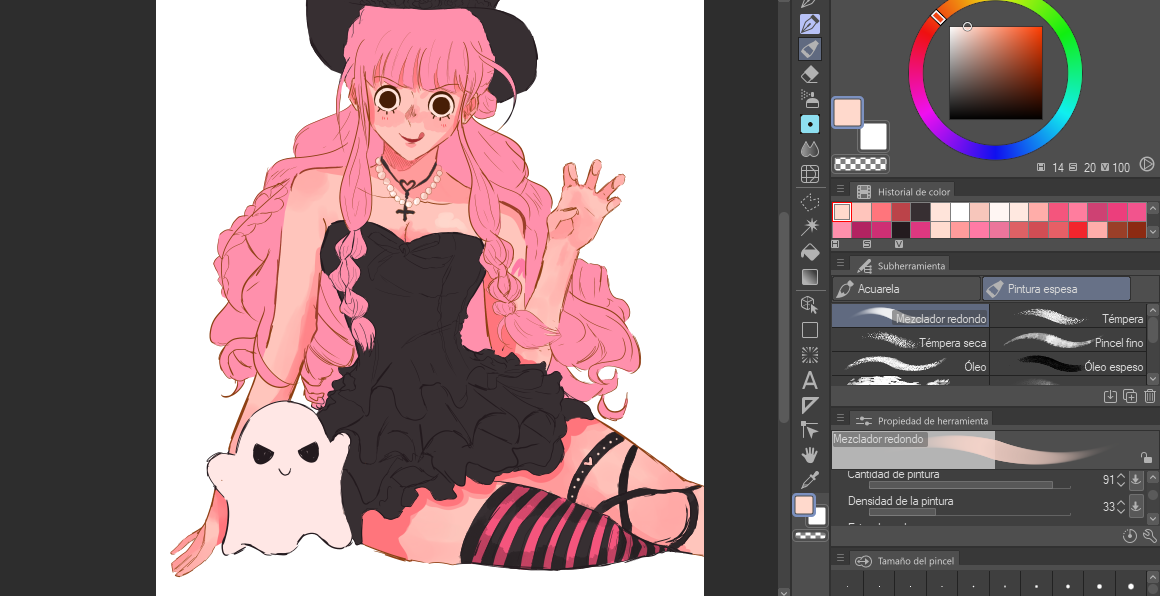Screen dimensions: 1160x596
Task: Open the Tamaño del pincel tab
Action: click(x=906, y=561)
